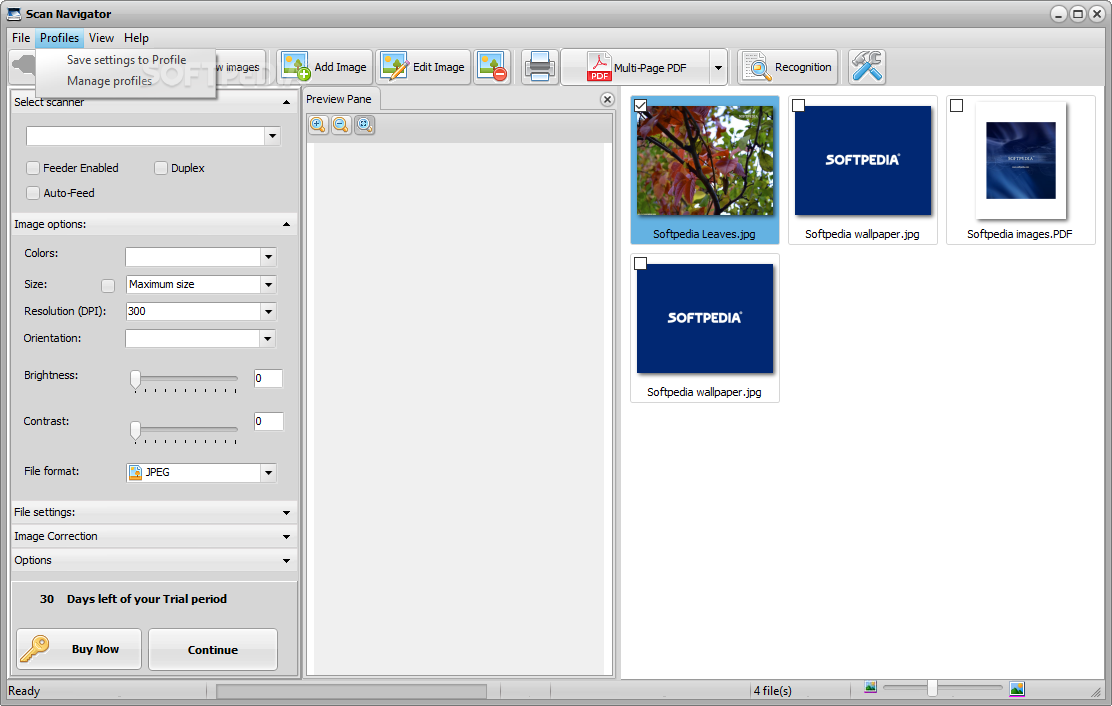Select the Preview Pane tab
Viewport: 1112px width, 706px height.
point(339,99)
